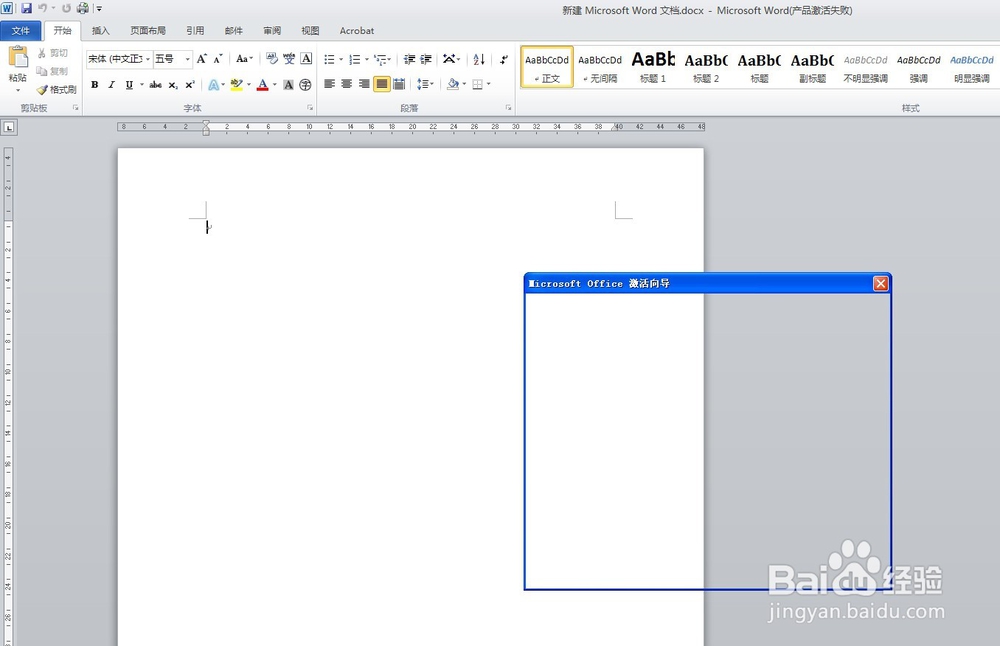Open the font color dropdown arrow
1000x646 pixels.
275,84
